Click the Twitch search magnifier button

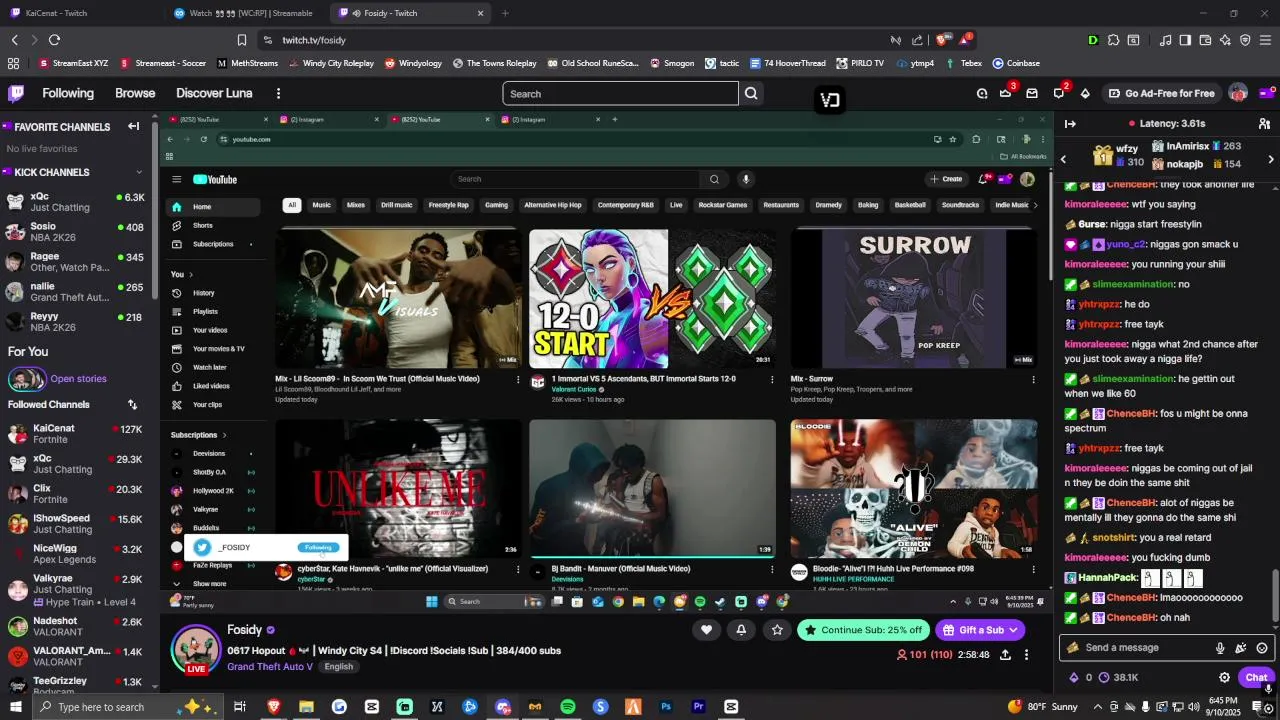coord(751,93)
